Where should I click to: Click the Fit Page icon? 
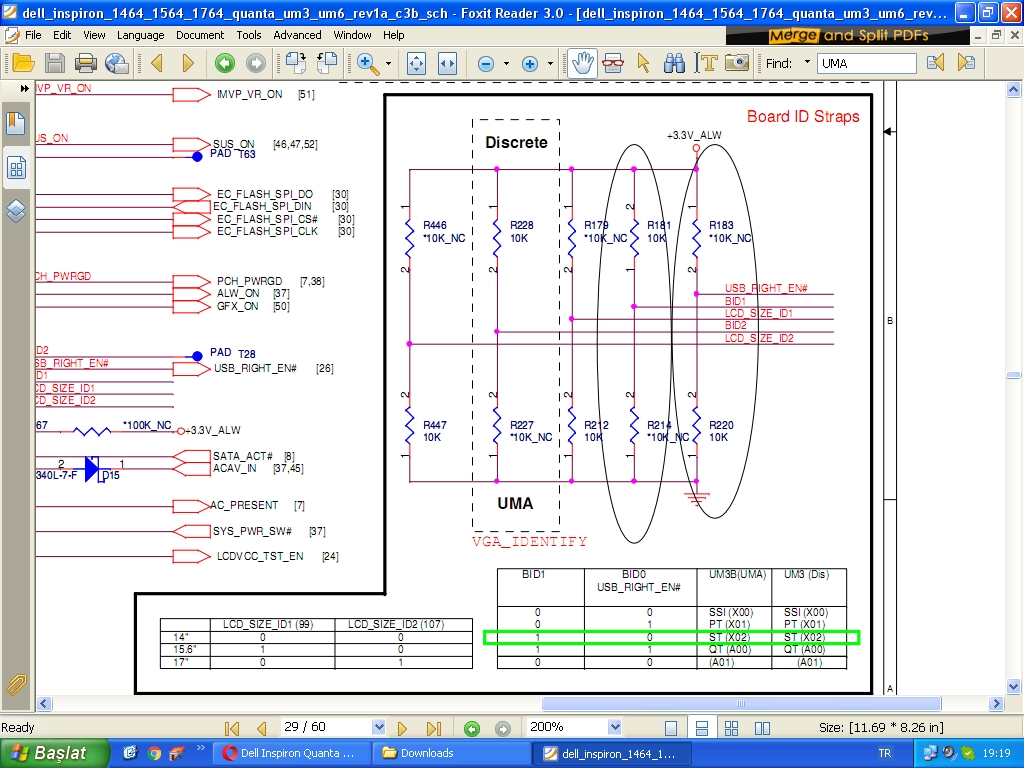click(x=416, y=63)
